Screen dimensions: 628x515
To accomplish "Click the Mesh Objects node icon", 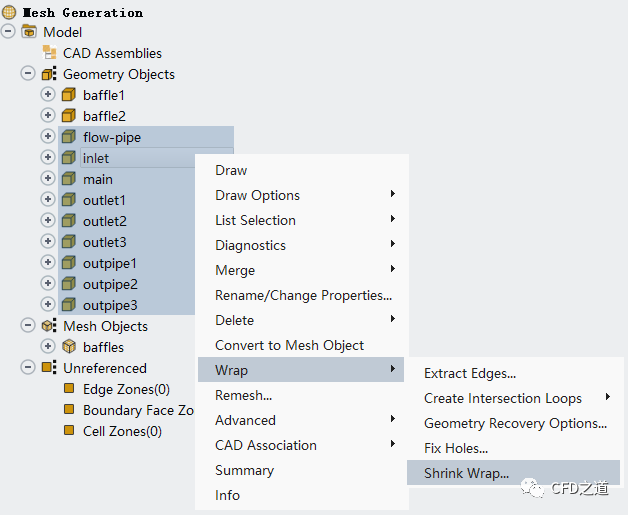I will (49, 326).
